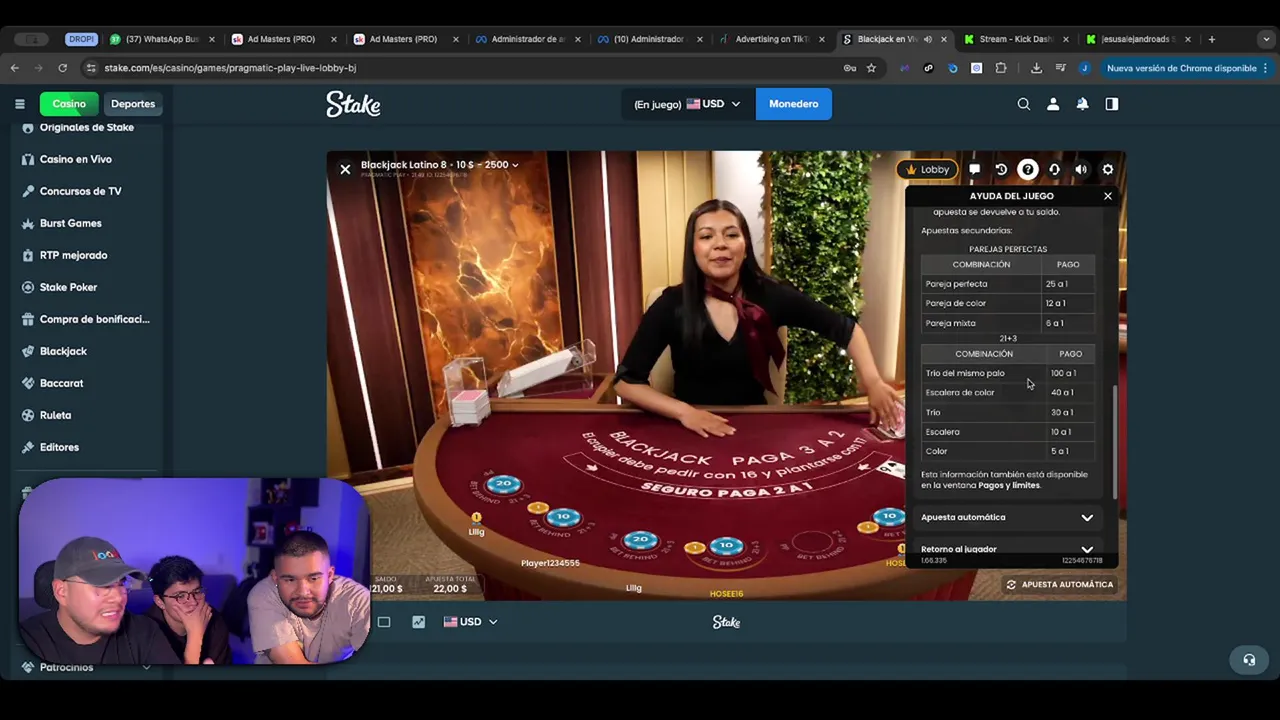Open the in-game support headset icon

pyautogui.click(x=1054, y=169)
